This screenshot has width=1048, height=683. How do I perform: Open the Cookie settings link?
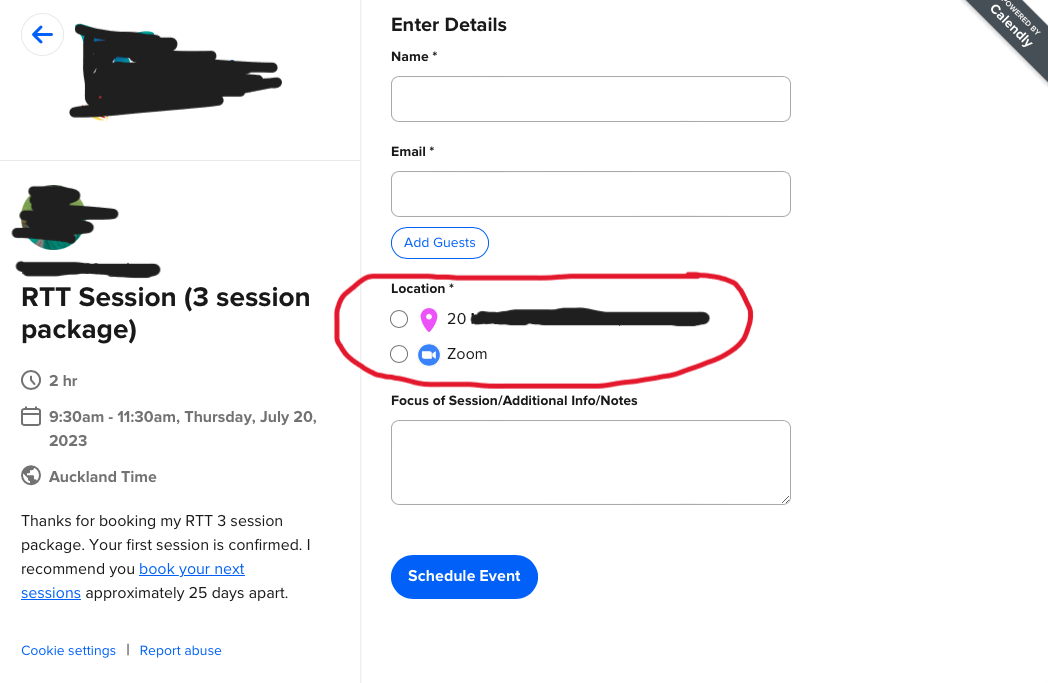[x=68, y=650]
